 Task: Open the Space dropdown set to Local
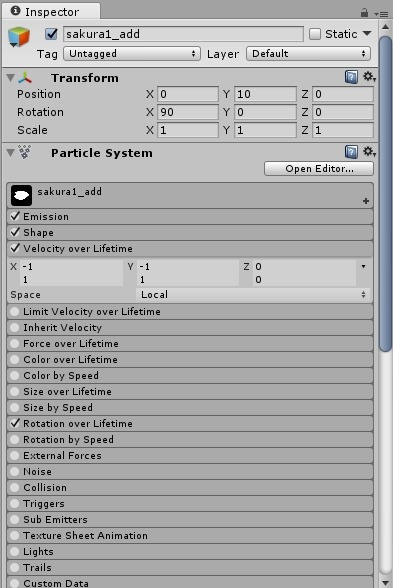coord(253,294)
